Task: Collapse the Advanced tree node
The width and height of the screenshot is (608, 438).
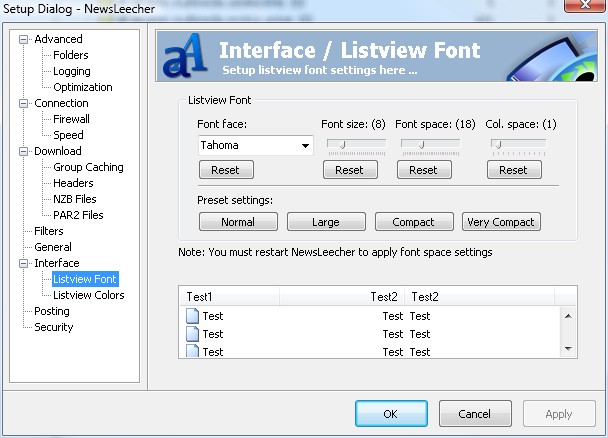Action: 24,40
